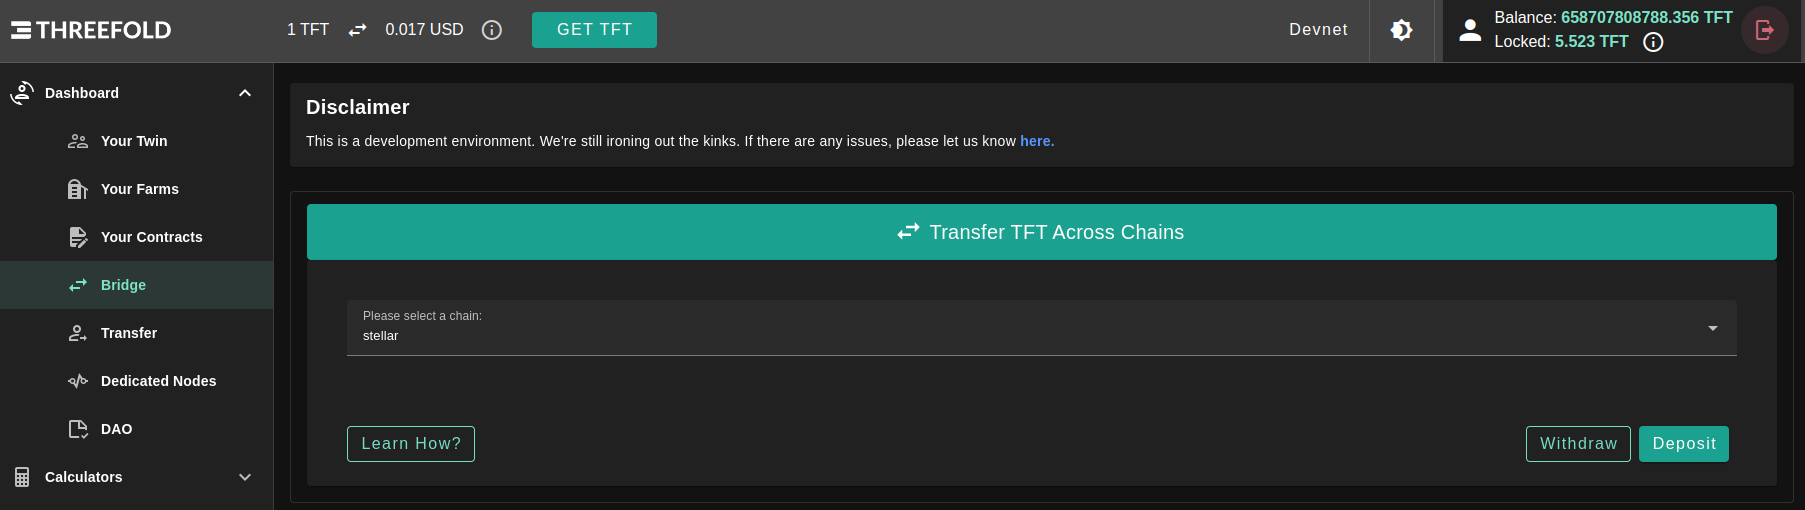Open the chain selection dropdown
The height and width of the screenshot is (510, 1805).
coord(1041,328)
